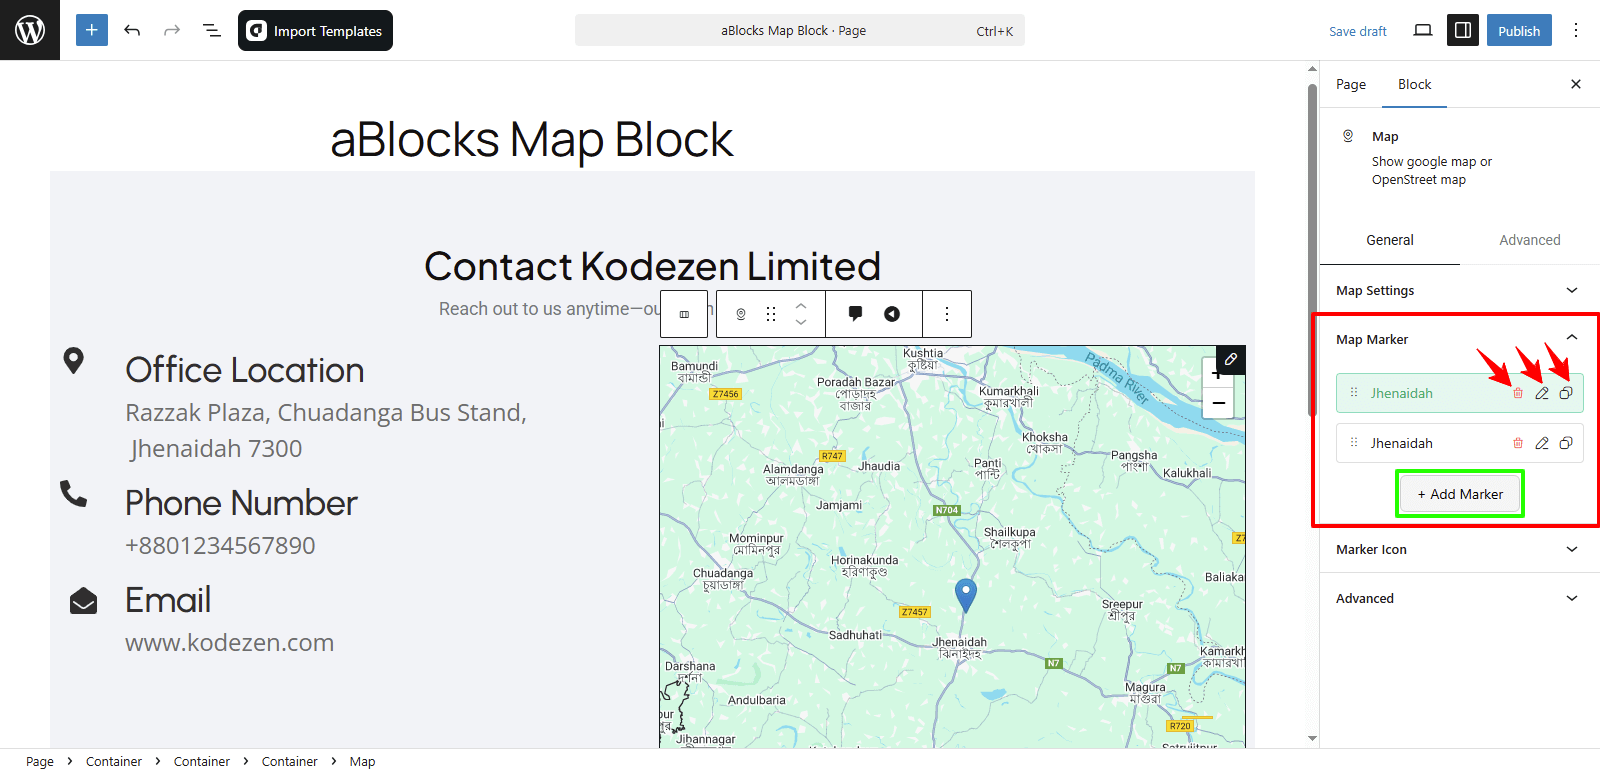The height and width of the screenshot is (773, 1600).
Task: Click the Page breadcrumb
Action: 40,762
